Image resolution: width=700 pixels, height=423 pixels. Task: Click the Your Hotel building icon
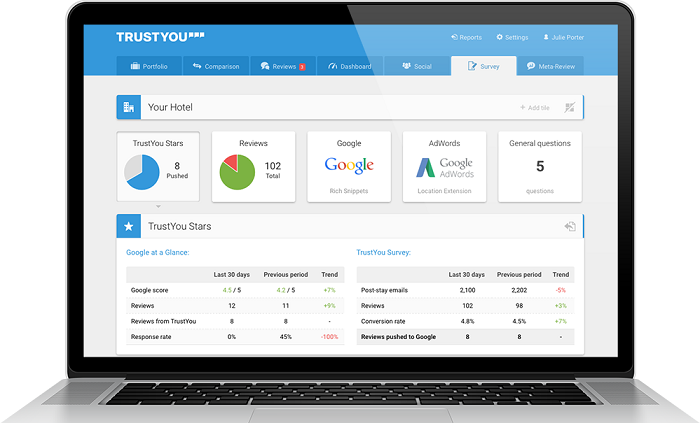[x=127, y=107]
